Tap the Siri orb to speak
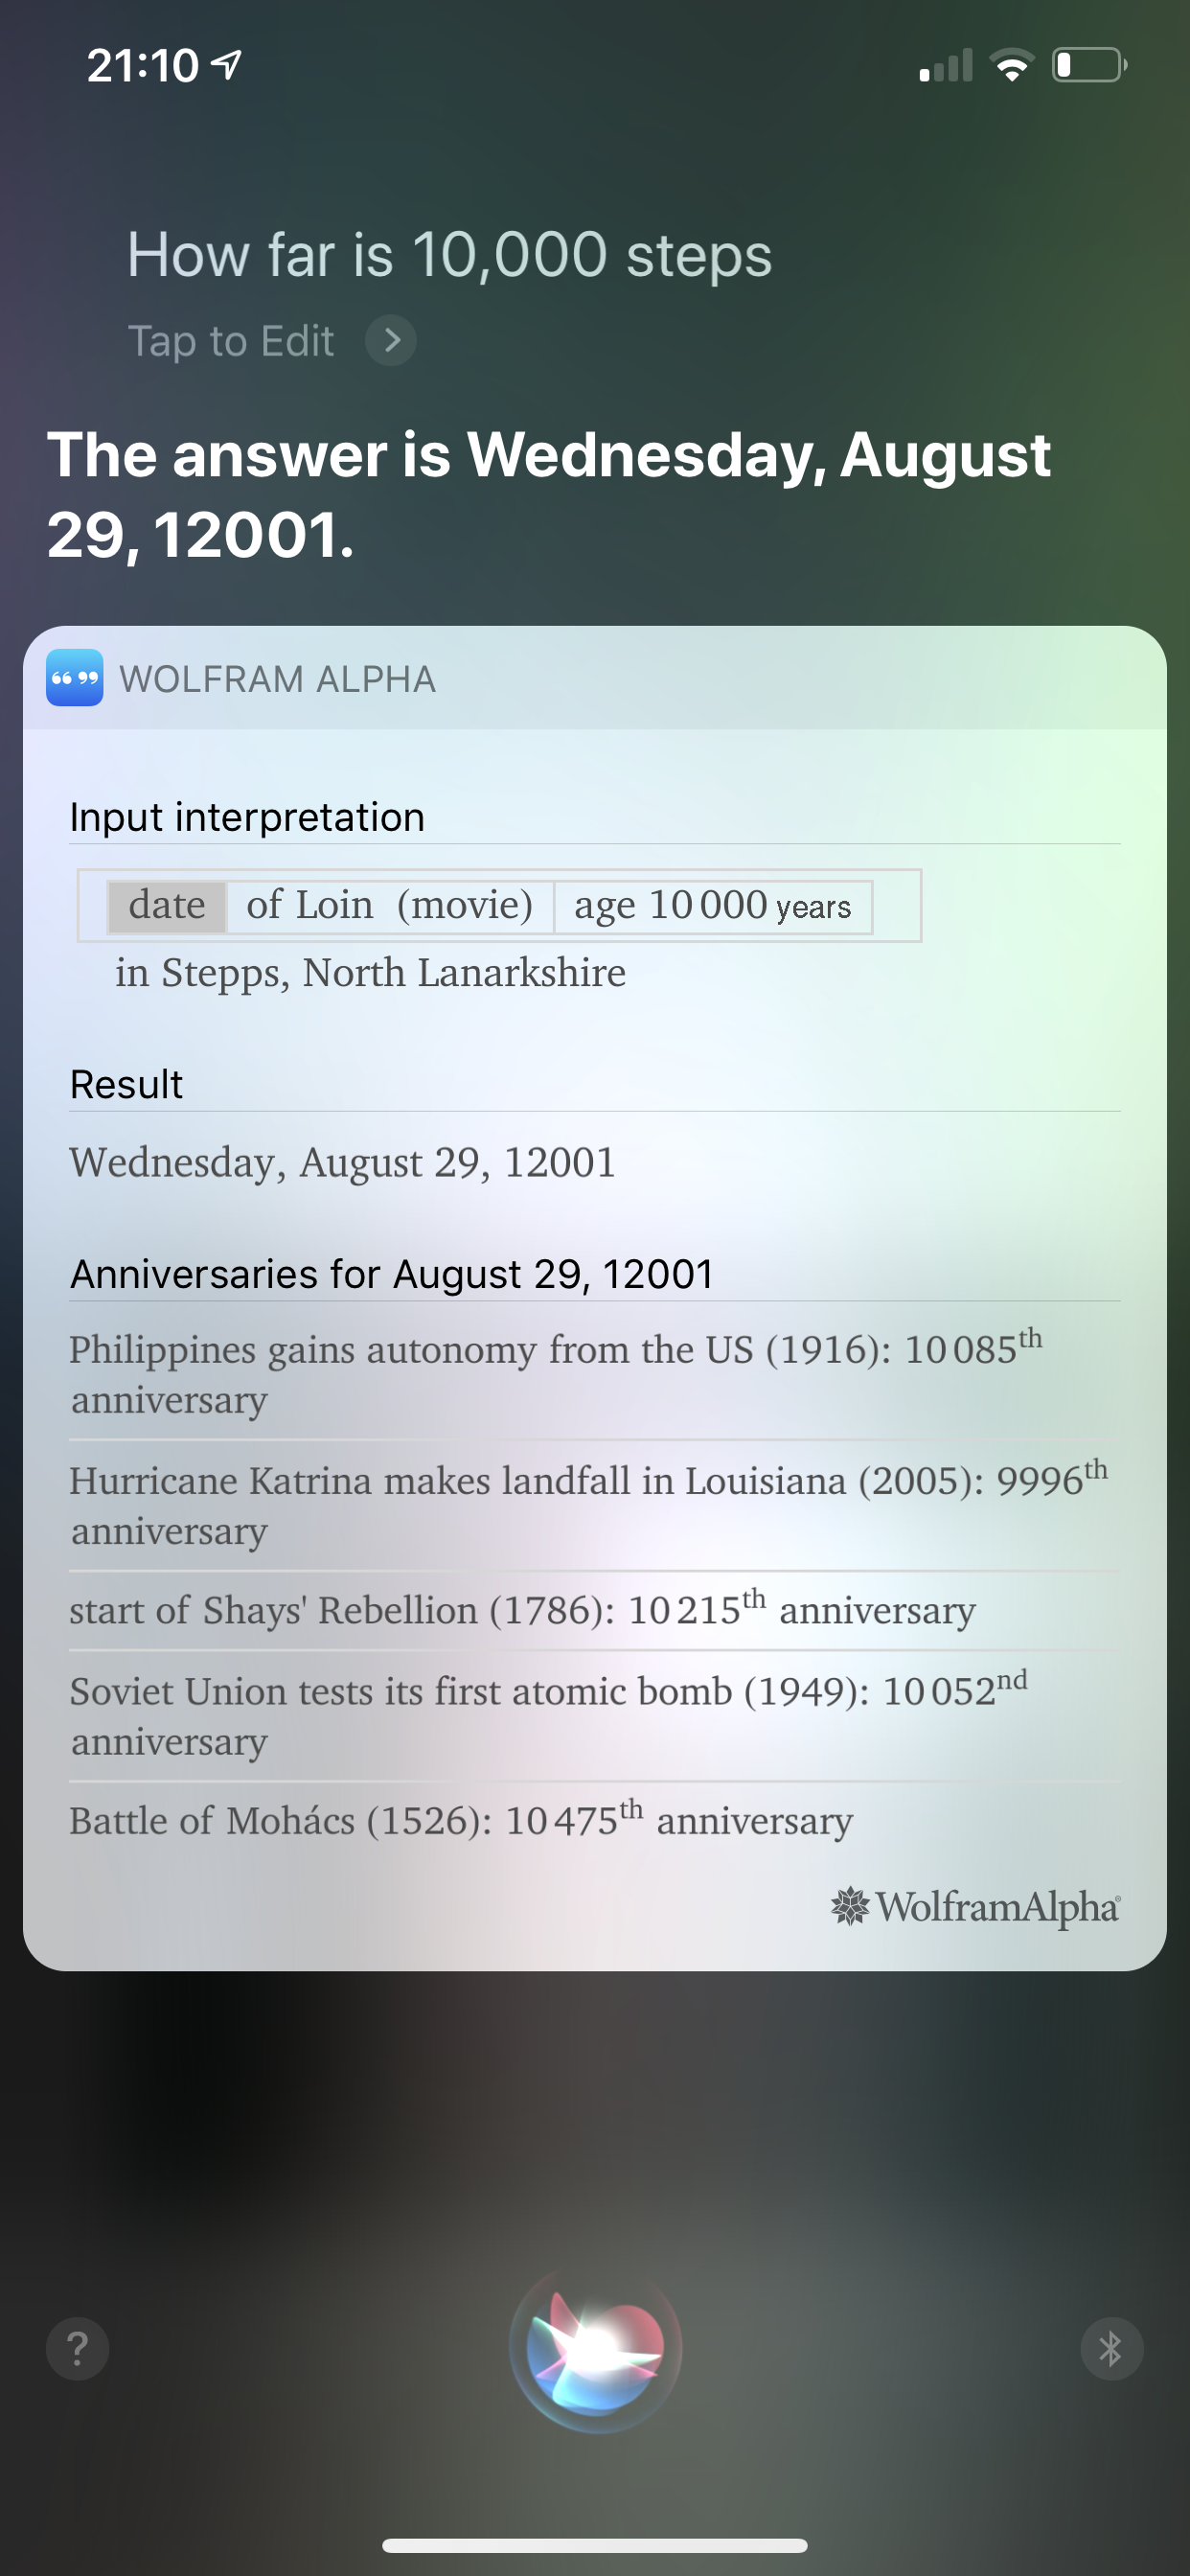 pyautogui.click(x=596, y=2347)
